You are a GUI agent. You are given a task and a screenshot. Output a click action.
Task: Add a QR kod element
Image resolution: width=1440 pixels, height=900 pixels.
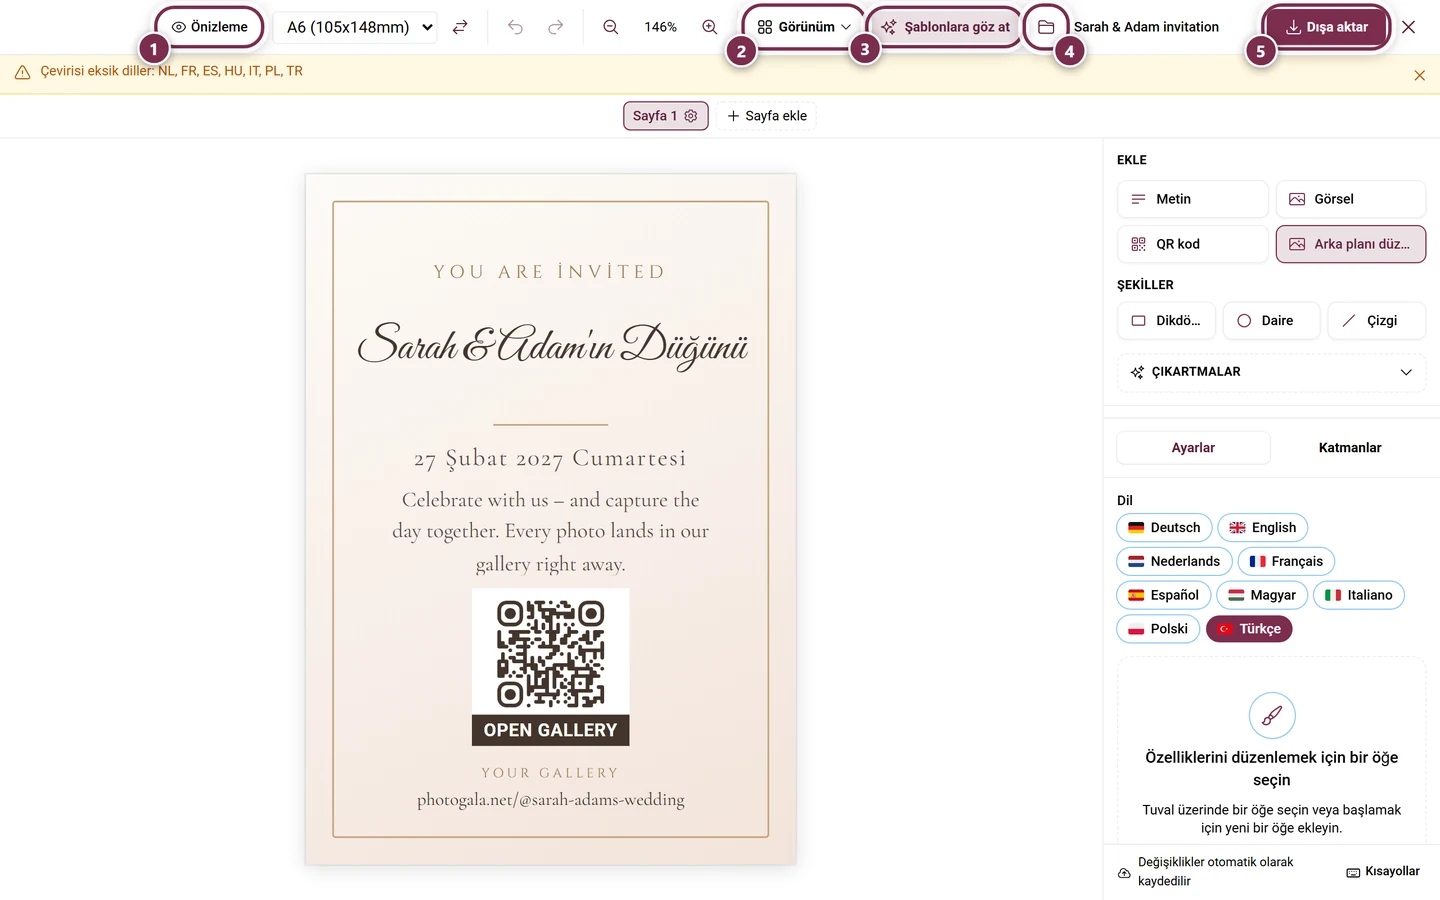(x=1192, y=244)
